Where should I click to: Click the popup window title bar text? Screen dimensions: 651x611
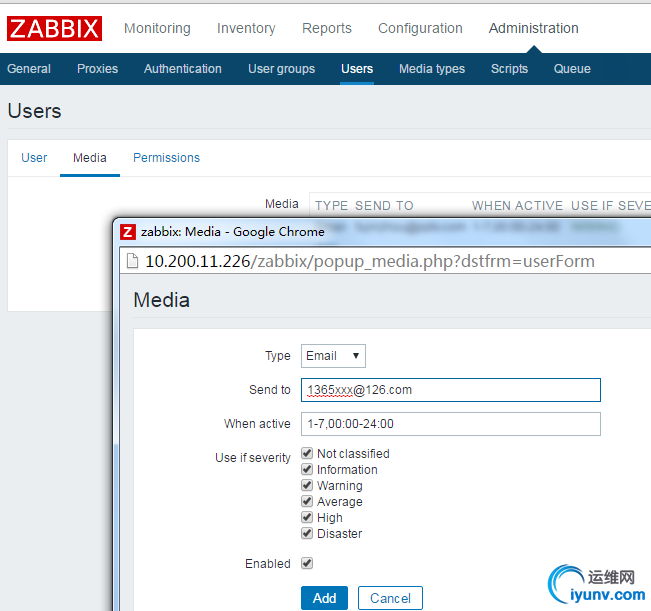point(232,232)
